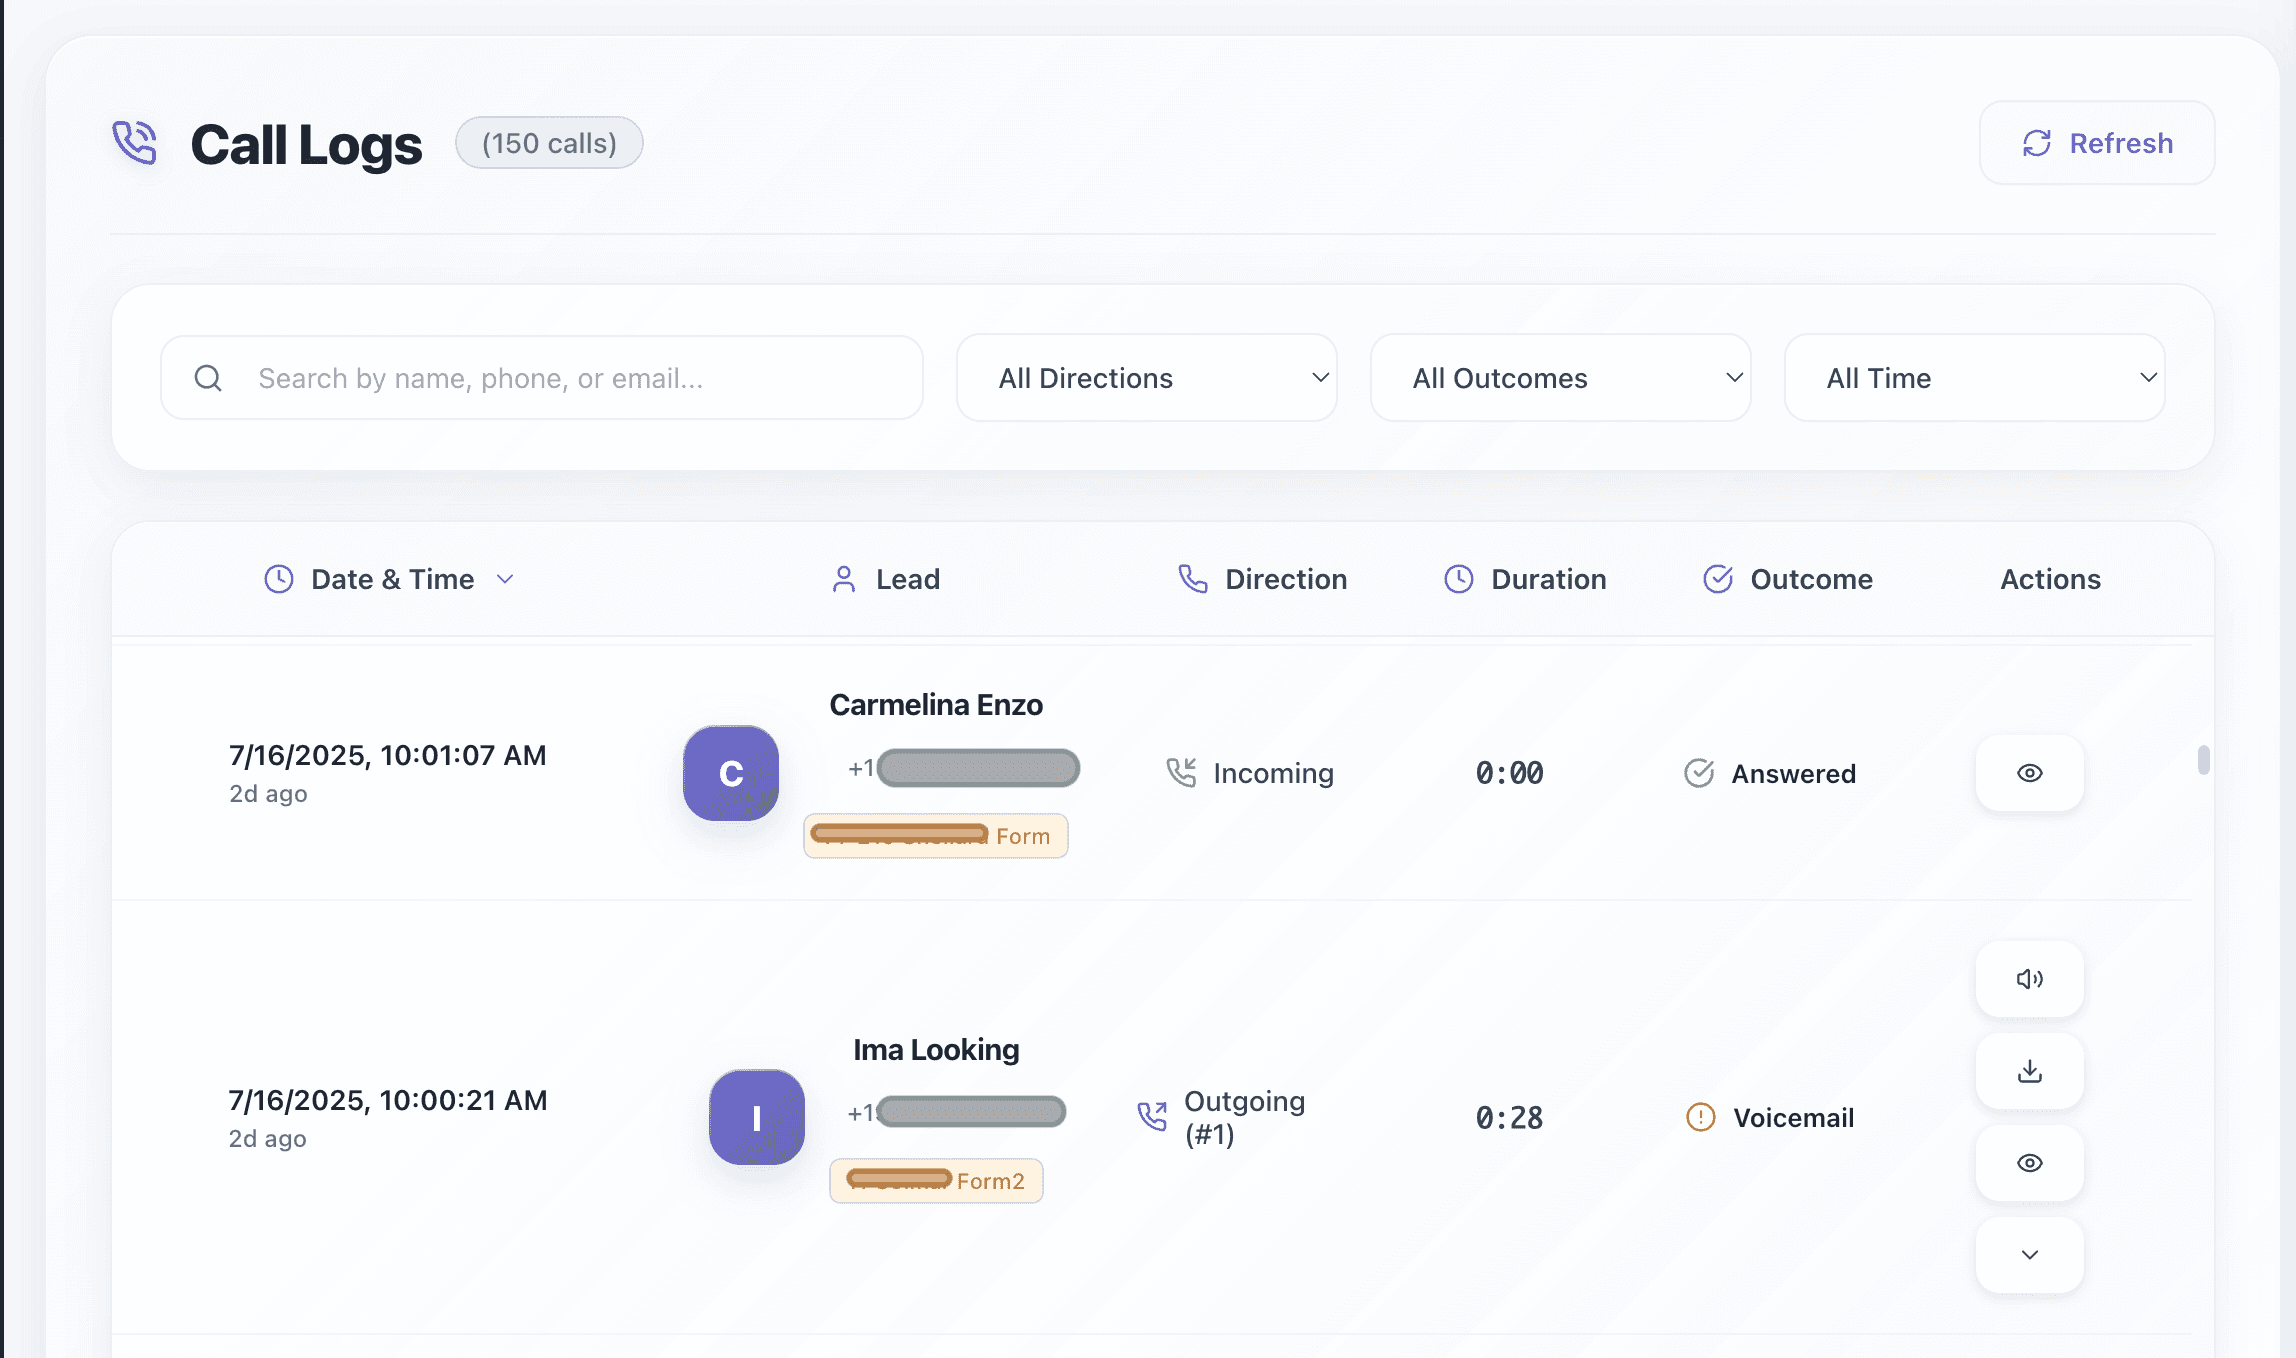Open the Carmelina Enzo lead name
2296x1358 pixels.
click(x=936, y=705)
